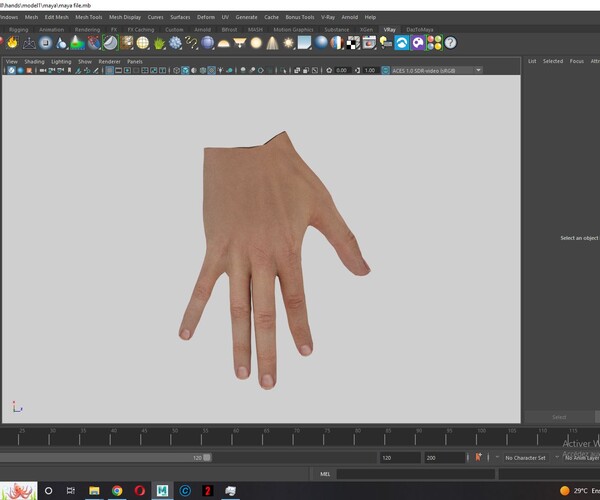Click the wireframe grid sphere icon

point(143,43)
